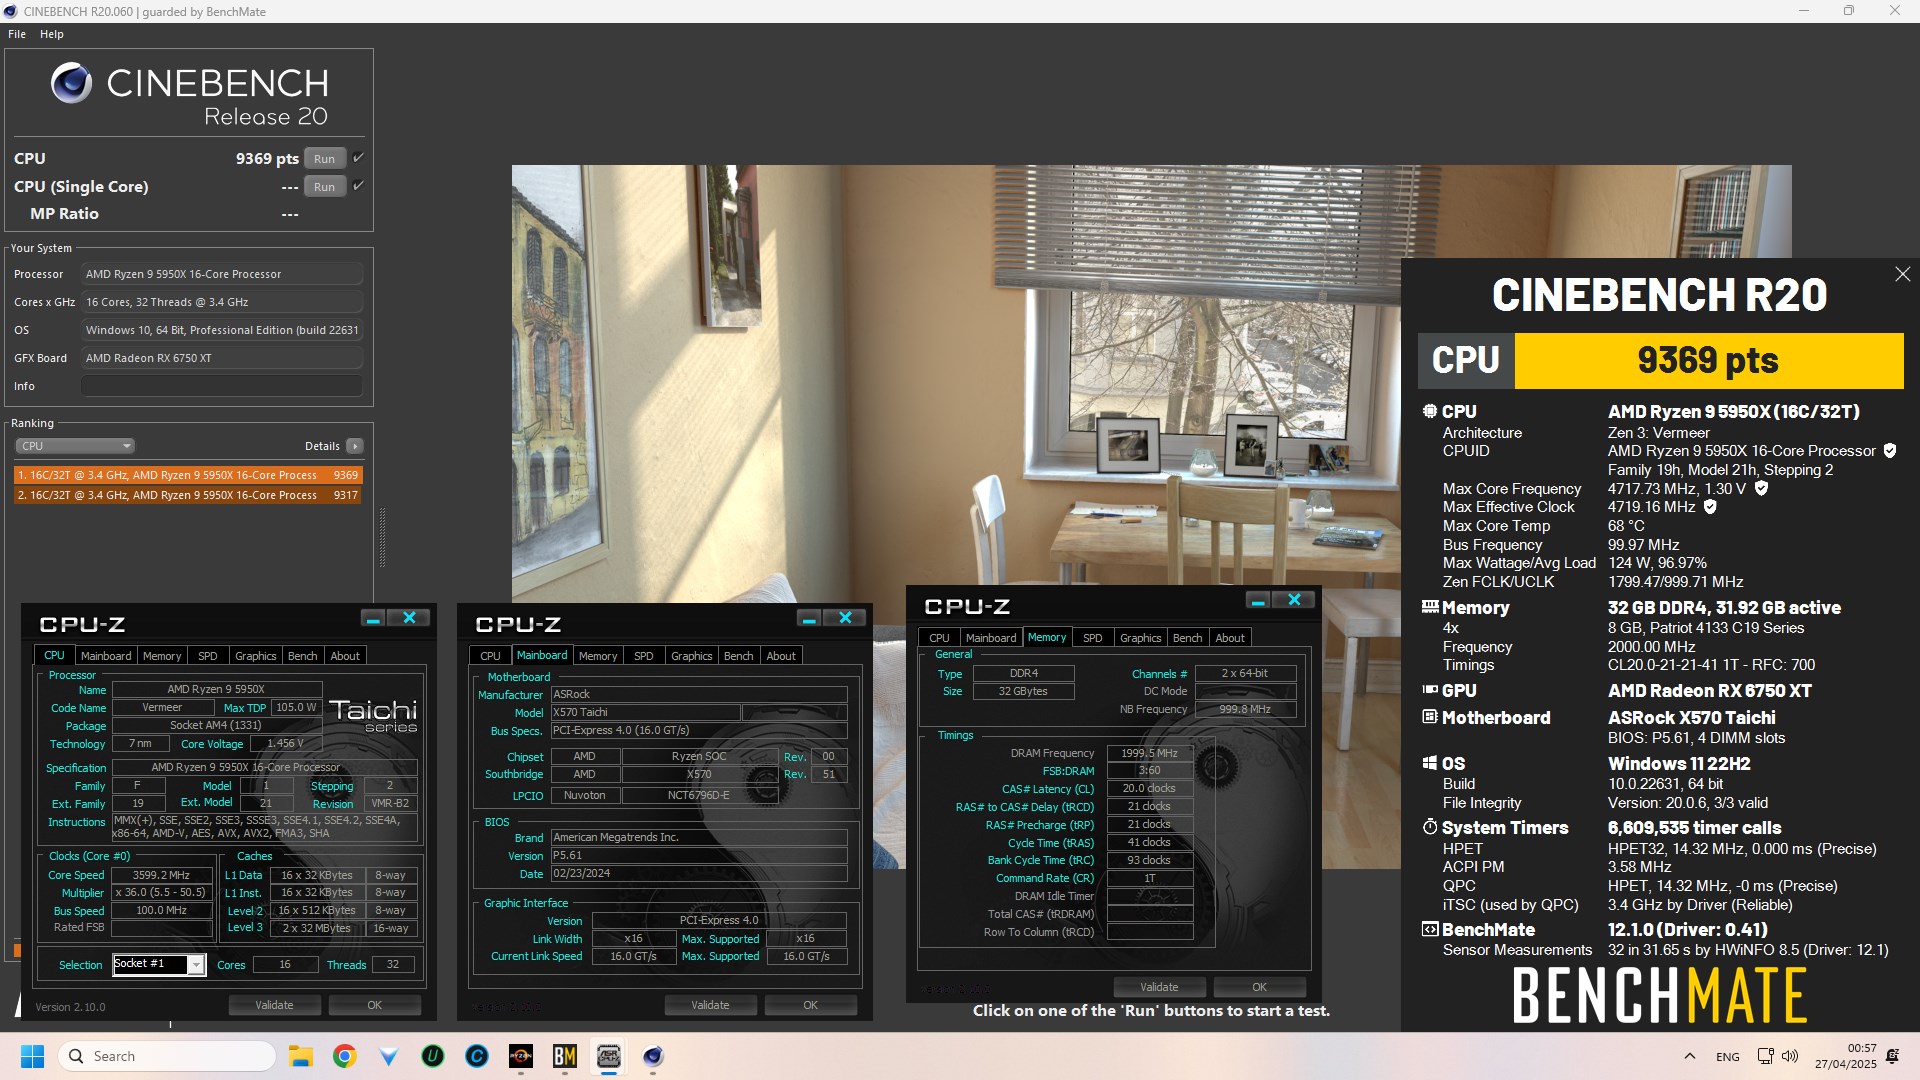Open Bench tab in left CPU-Z

[302, 656]
